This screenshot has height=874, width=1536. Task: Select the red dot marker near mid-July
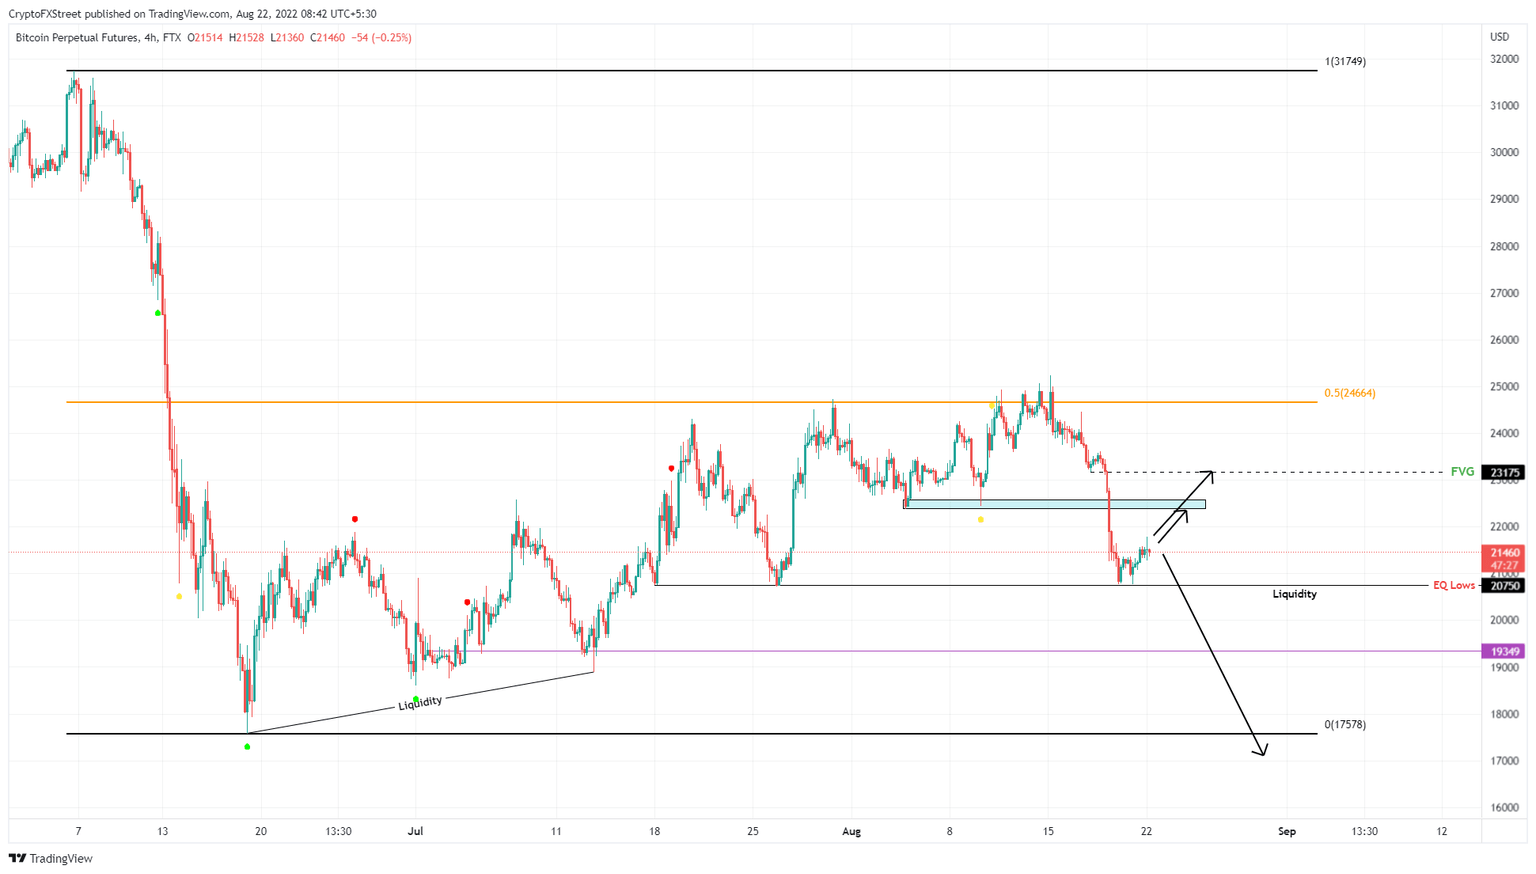pyautogui.click(x=467, y=601)
